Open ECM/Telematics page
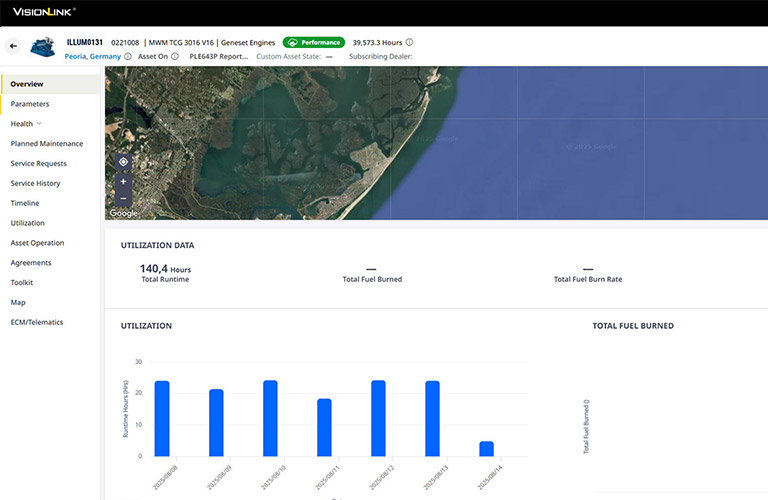 click(x=38, y=322)
